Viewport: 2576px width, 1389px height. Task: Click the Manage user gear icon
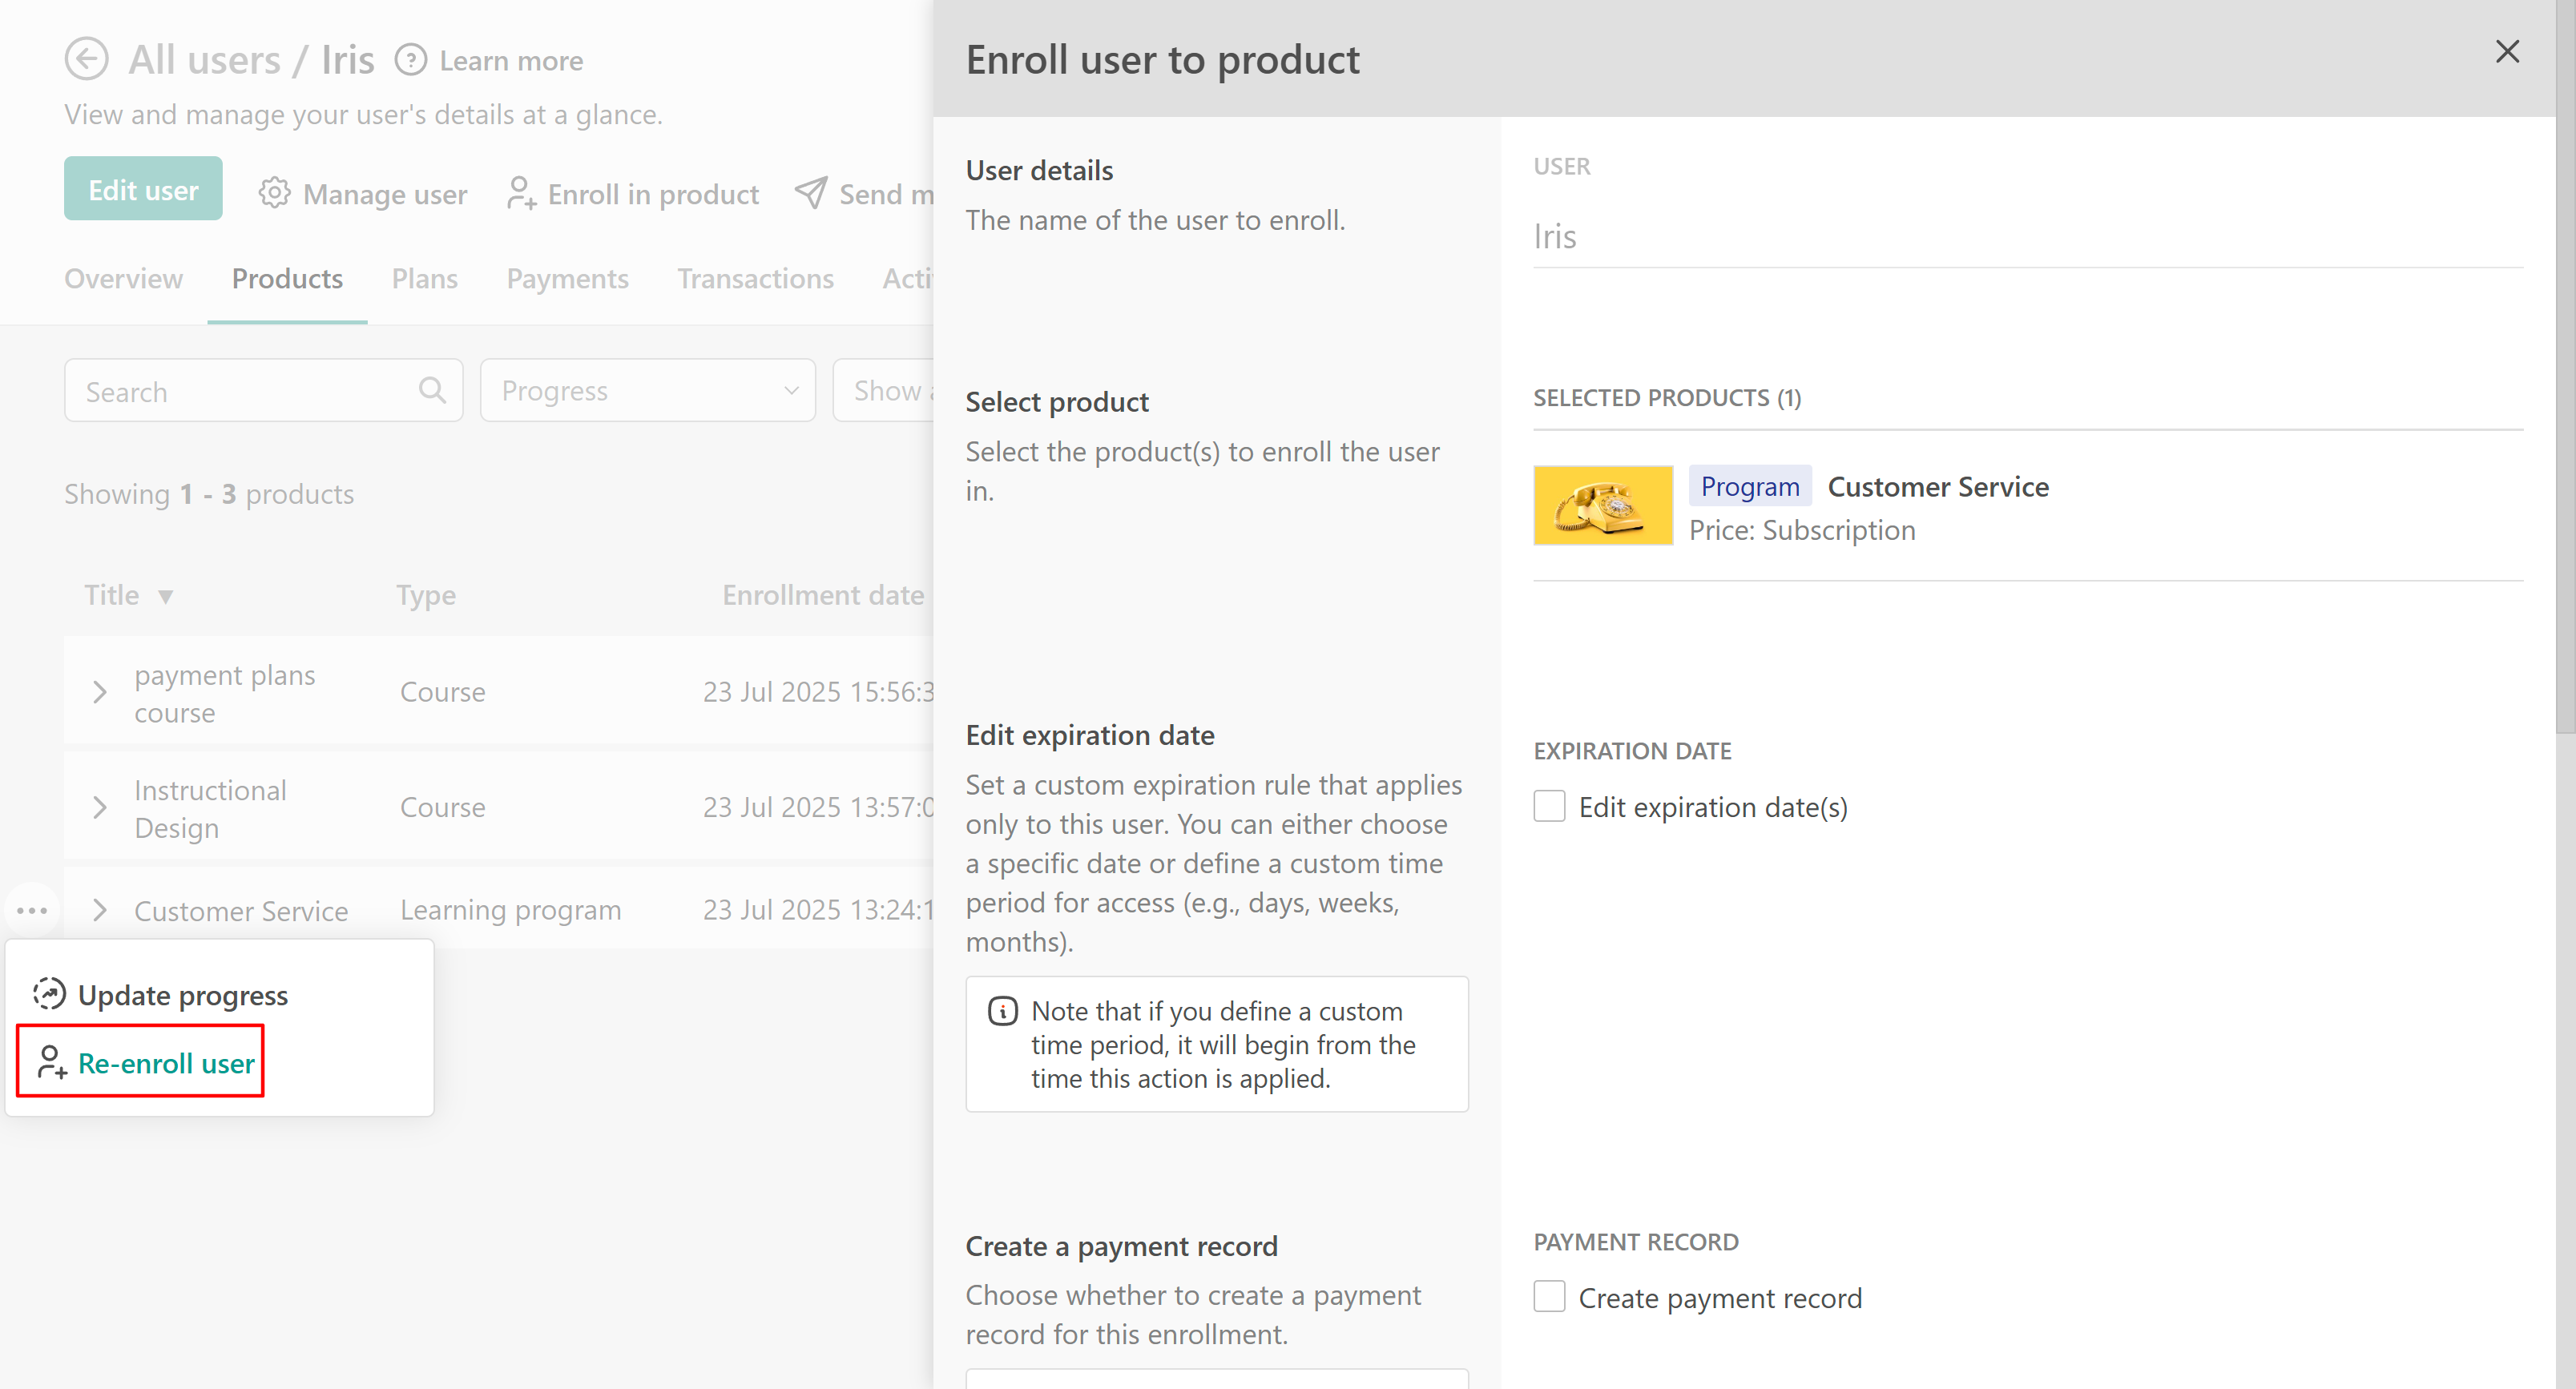274,192
